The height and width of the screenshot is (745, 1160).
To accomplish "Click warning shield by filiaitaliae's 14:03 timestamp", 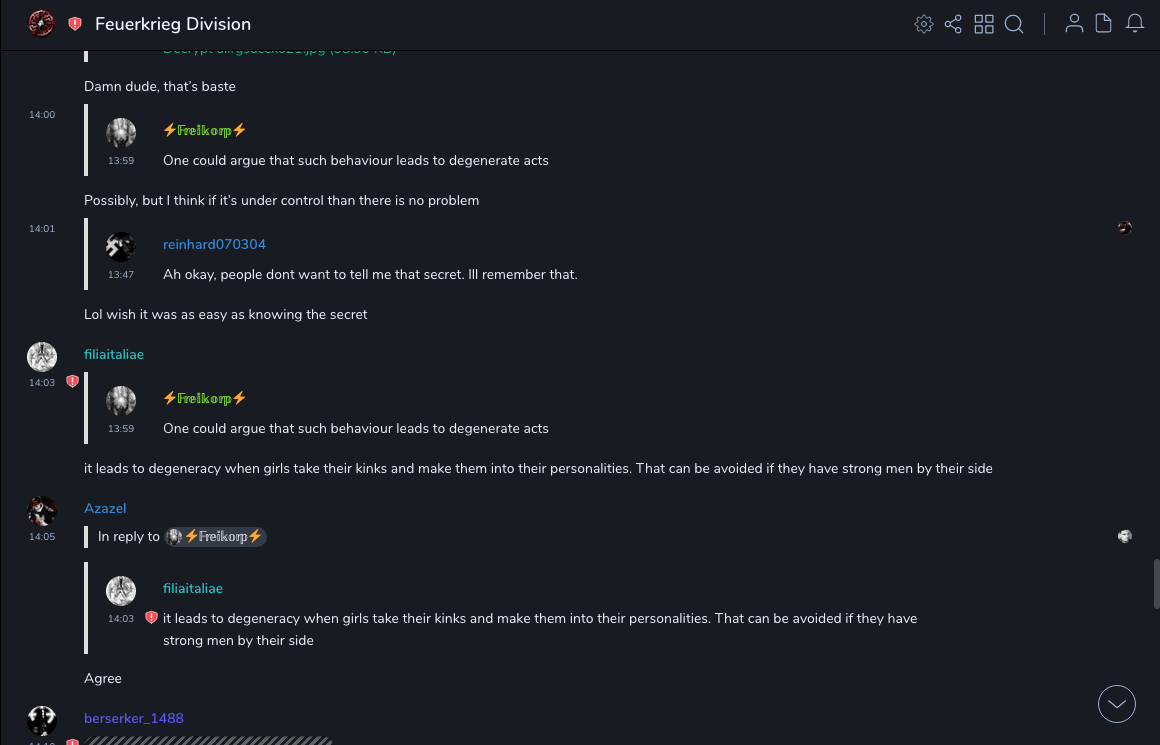I will [x=72, y=382].
